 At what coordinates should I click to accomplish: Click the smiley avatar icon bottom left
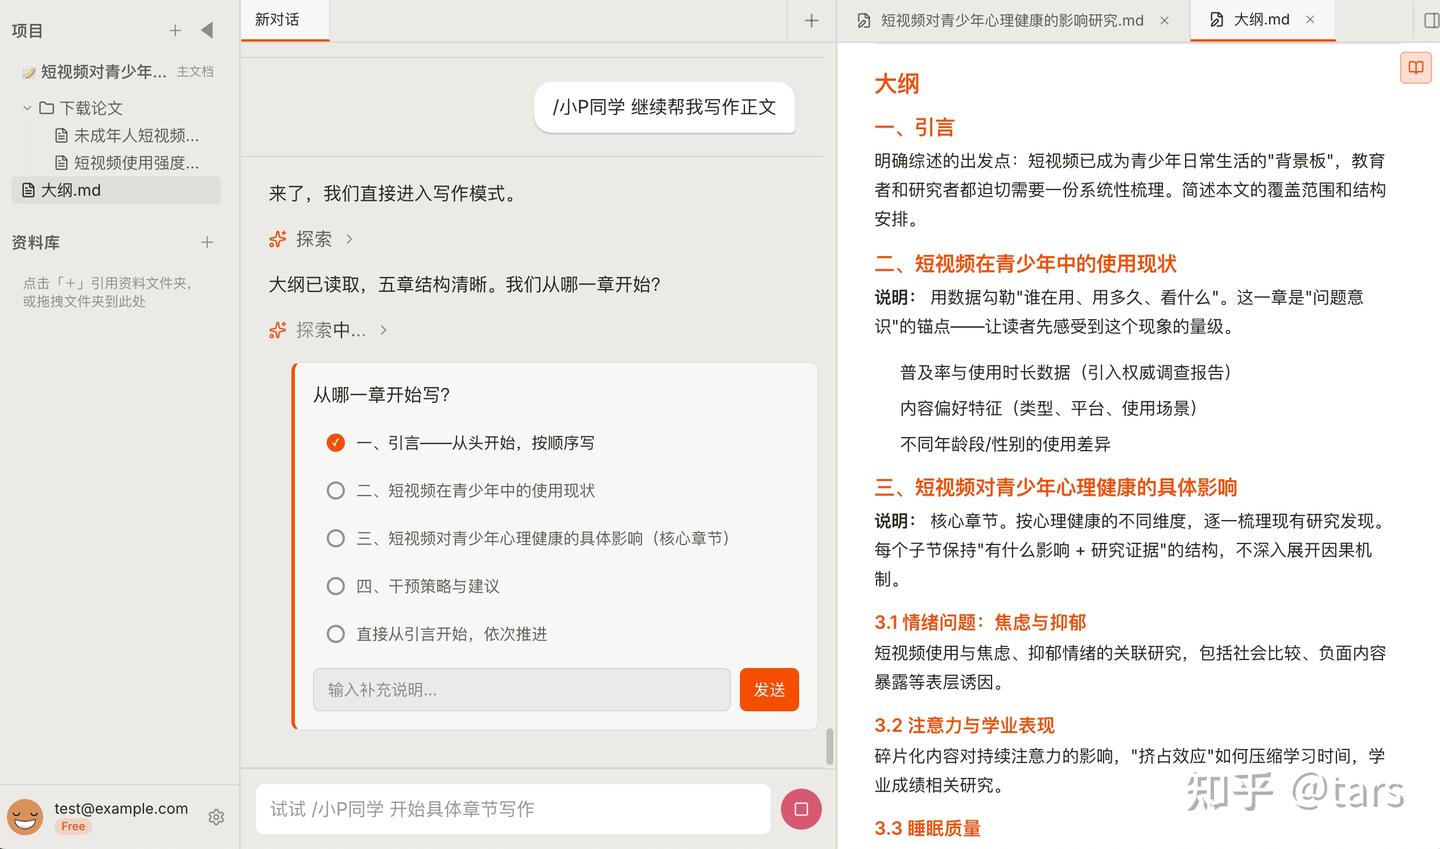(25, 817)
